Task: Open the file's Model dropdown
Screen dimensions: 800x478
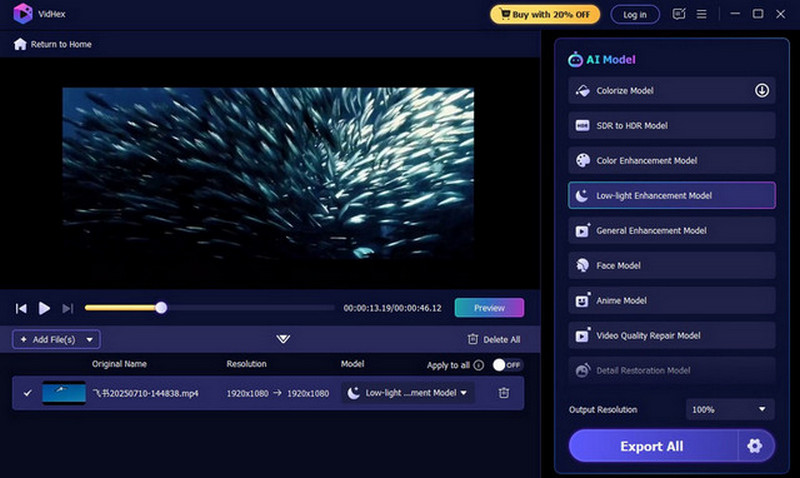Action: (x=407, y=393)
